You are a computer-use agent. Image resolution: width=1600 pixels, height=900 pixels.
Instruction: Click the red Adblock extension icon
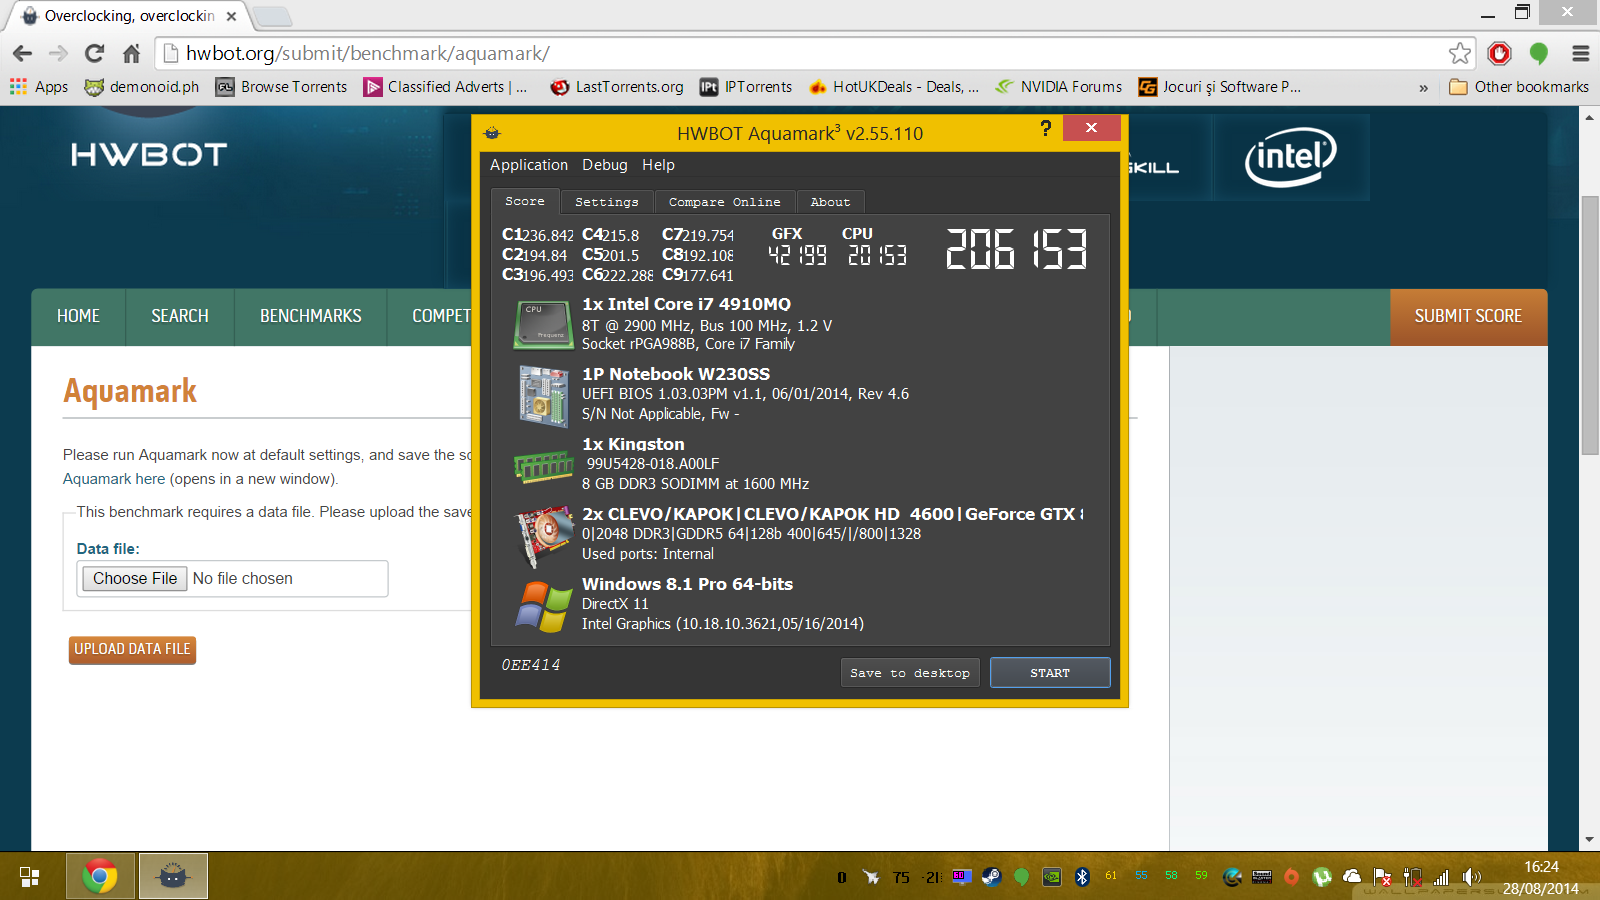[x=1499, y=53]
